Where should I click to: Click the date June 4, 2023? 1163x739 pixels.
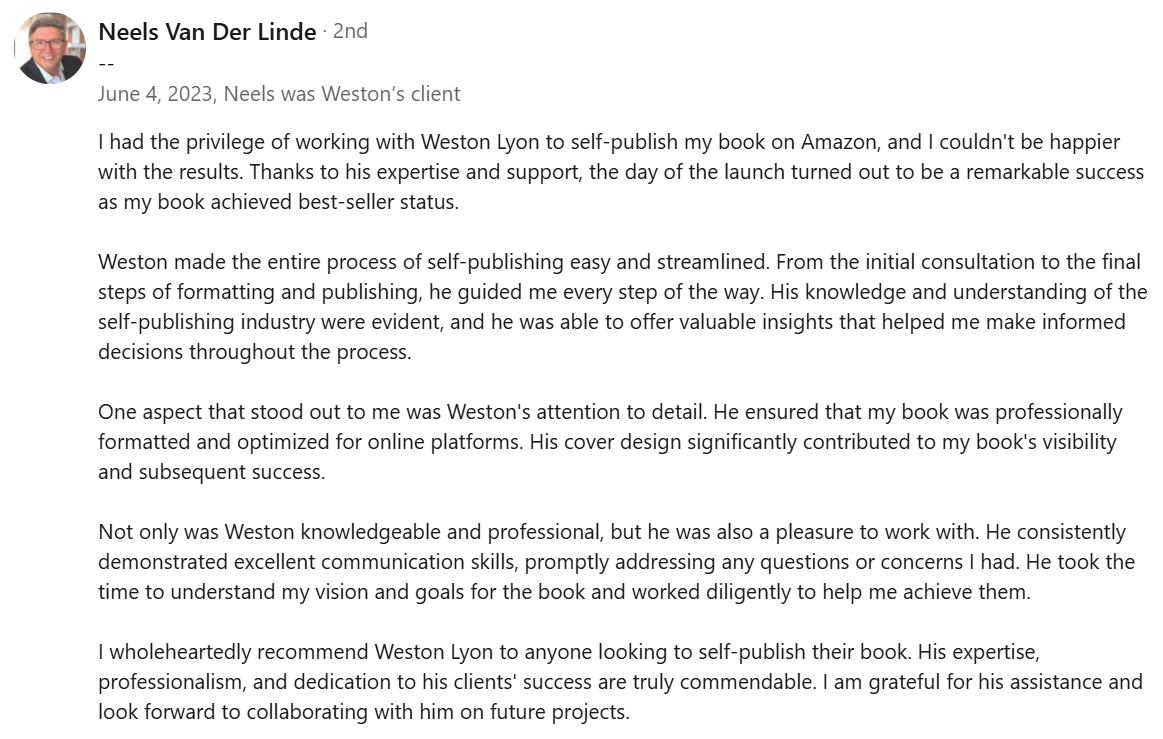tap(155, 94)
